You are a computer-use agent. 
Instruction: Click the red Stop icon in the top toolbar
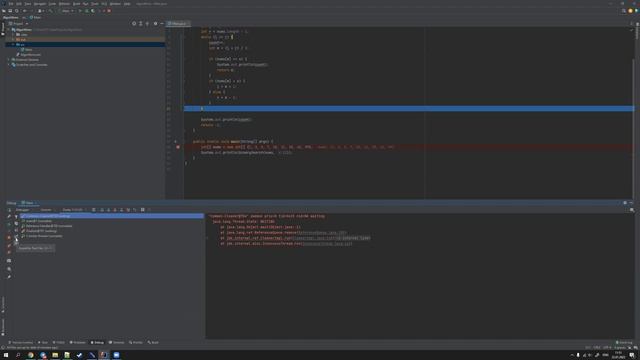[x=109, y=11]
